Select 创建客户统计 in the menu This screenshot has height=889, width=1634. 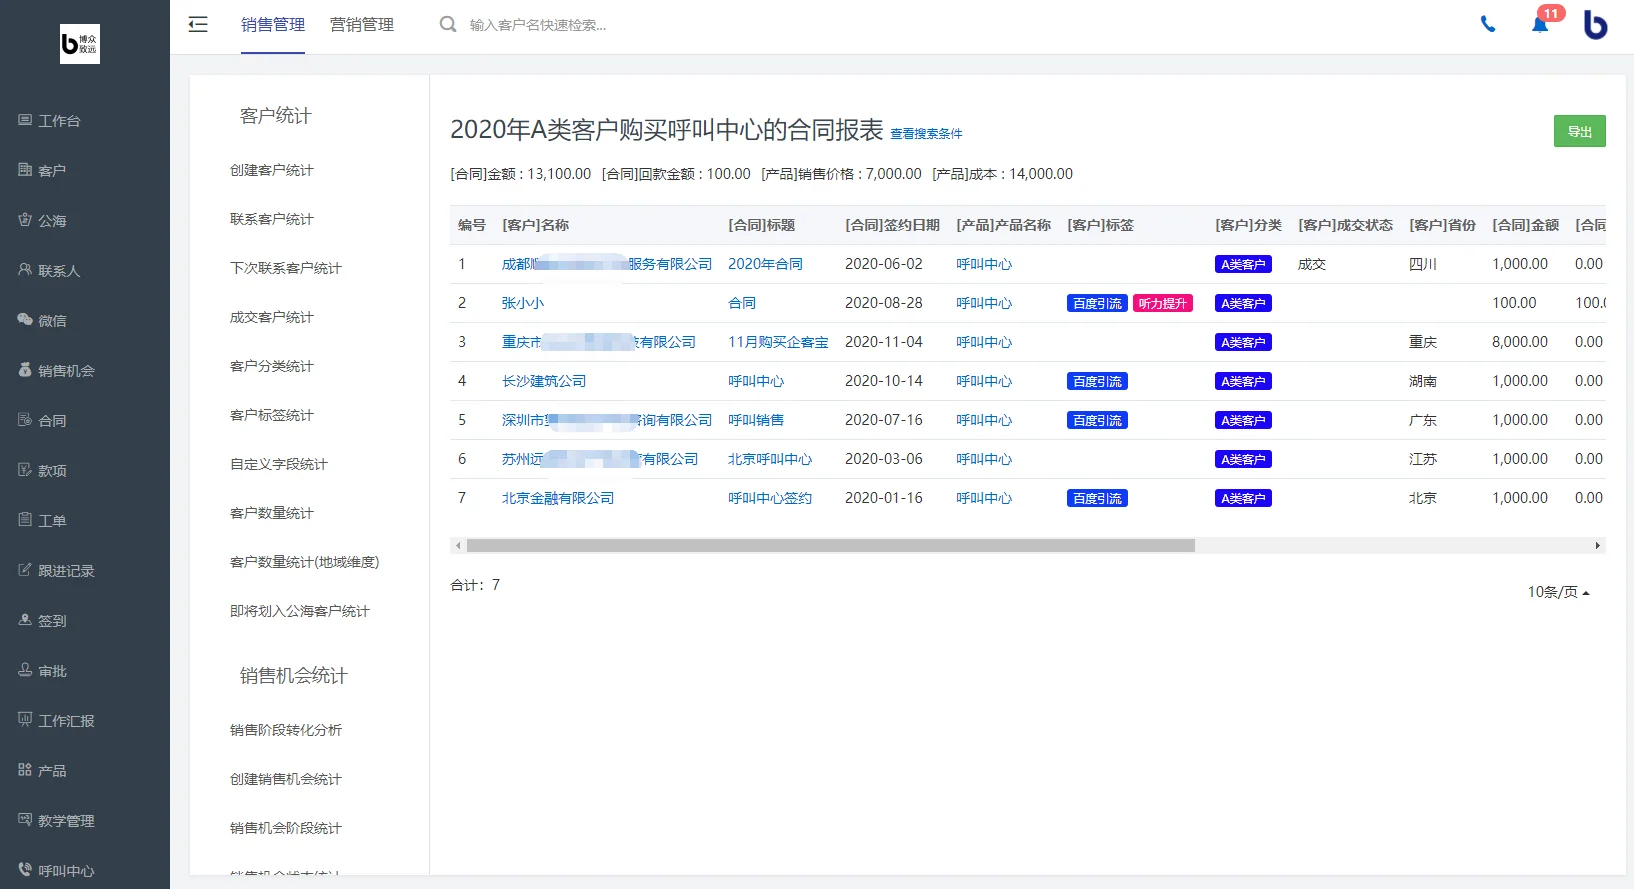pos(272,170)
